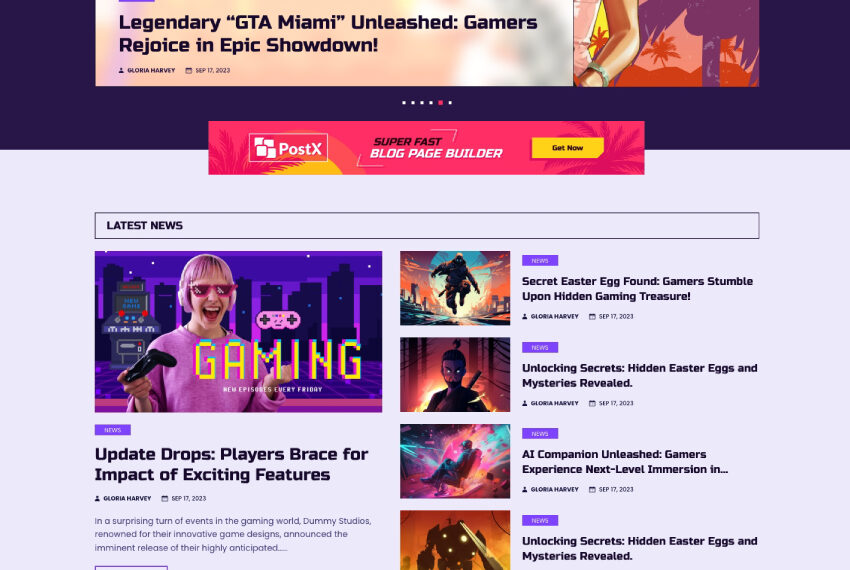Click the PostX logo in banner

click(x=288, y=148)
